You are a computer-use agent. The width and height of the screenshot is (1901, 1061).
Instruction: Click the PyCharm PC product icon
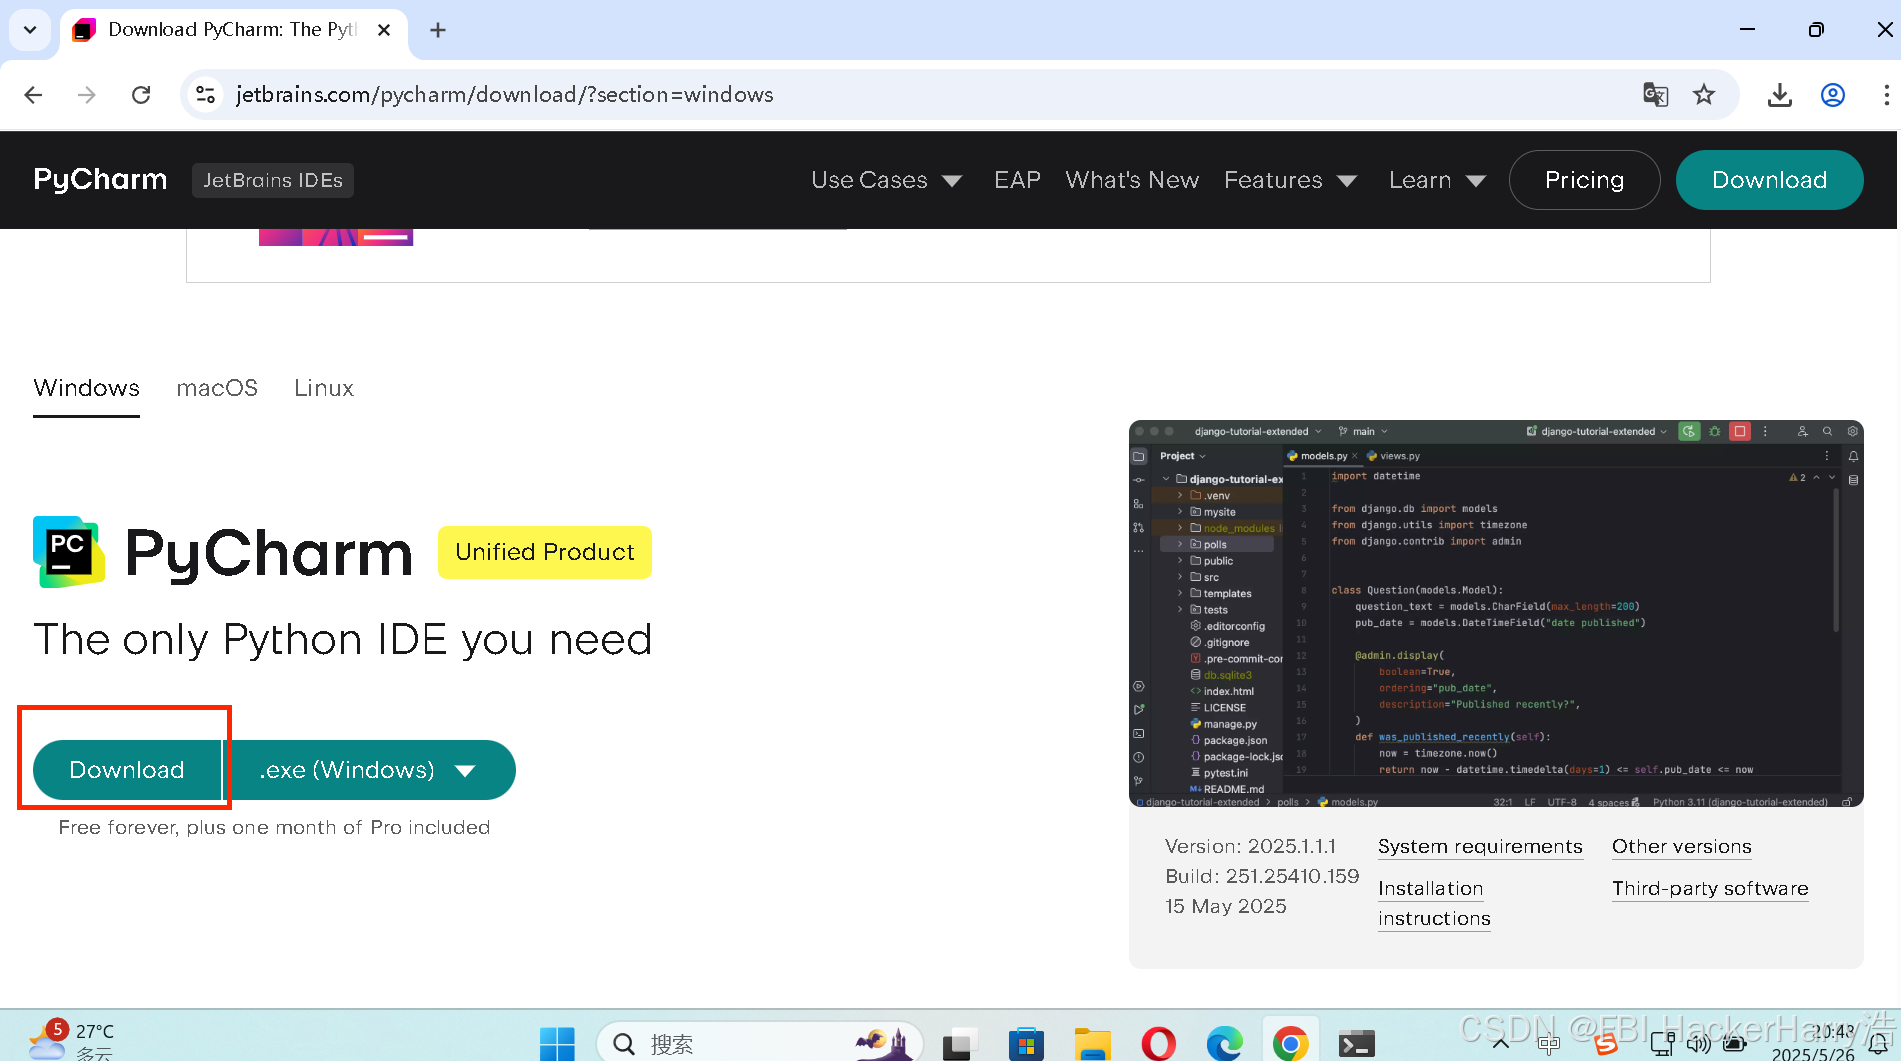(69, 552)
